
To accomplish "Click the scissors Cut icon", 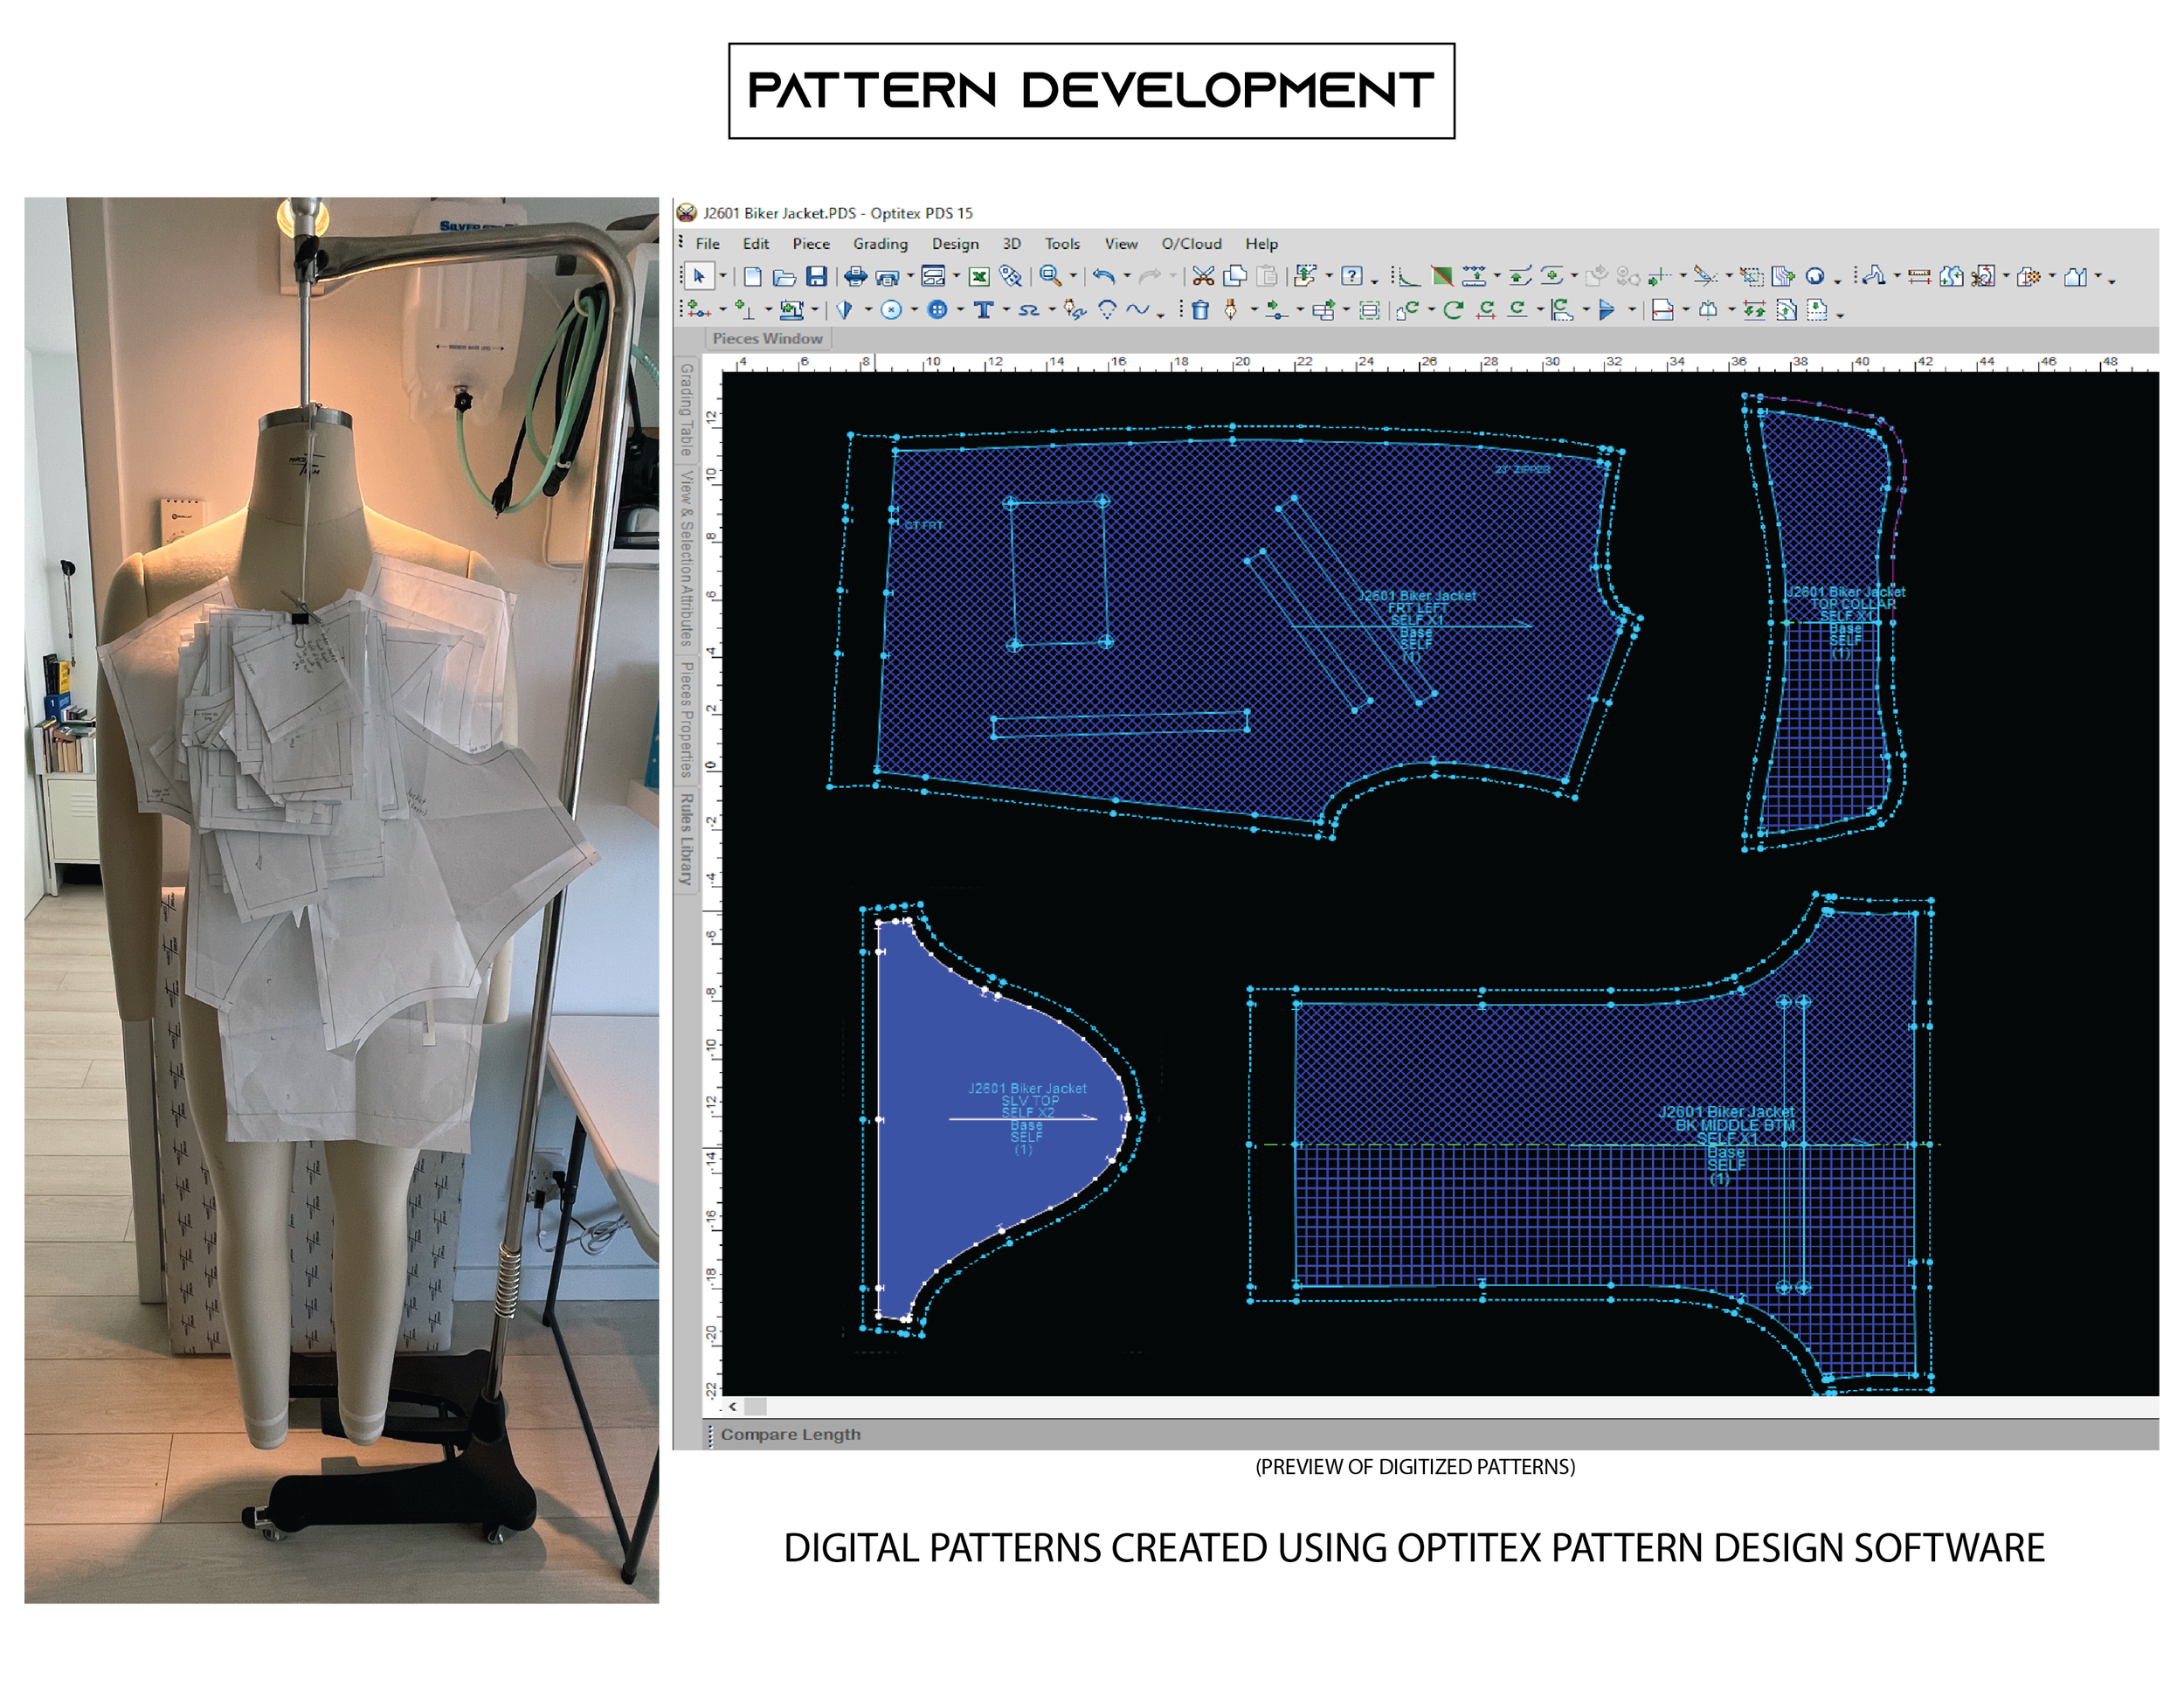I will 1203,276.
